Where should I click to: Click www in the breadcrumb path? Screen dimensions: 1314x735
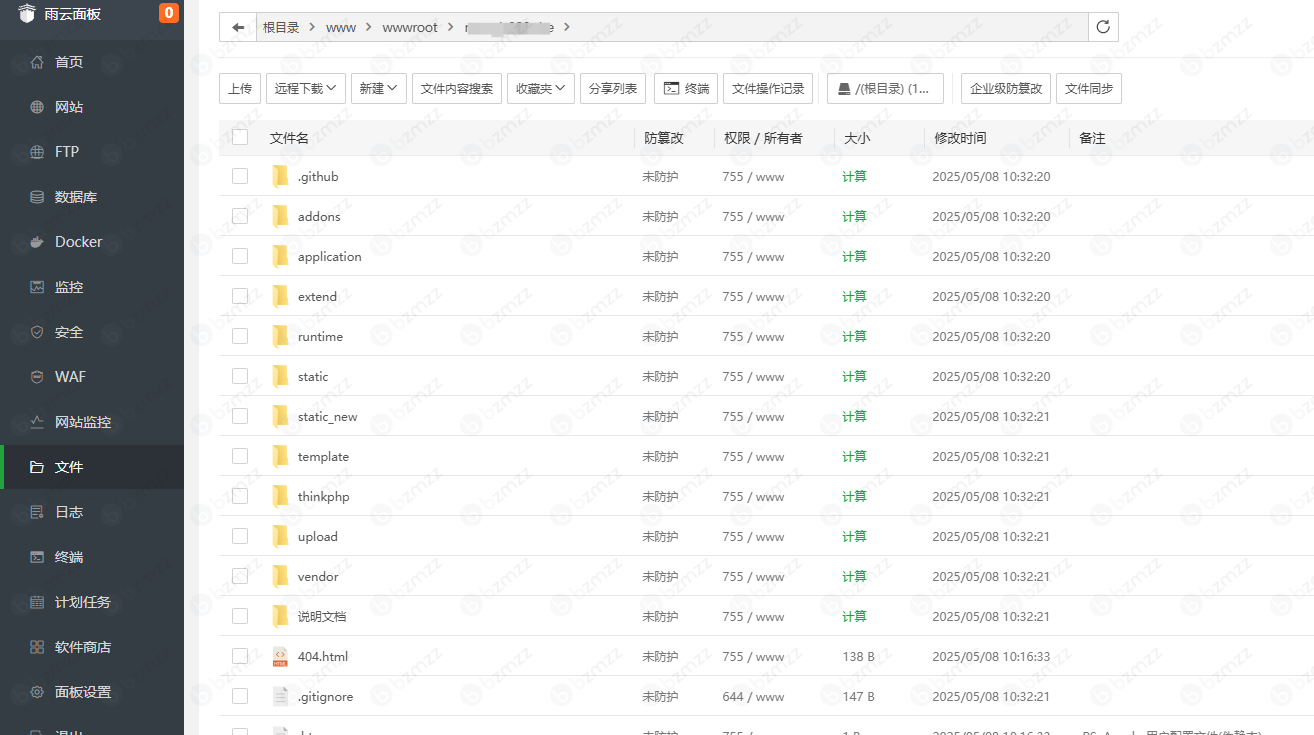(341, 27)
